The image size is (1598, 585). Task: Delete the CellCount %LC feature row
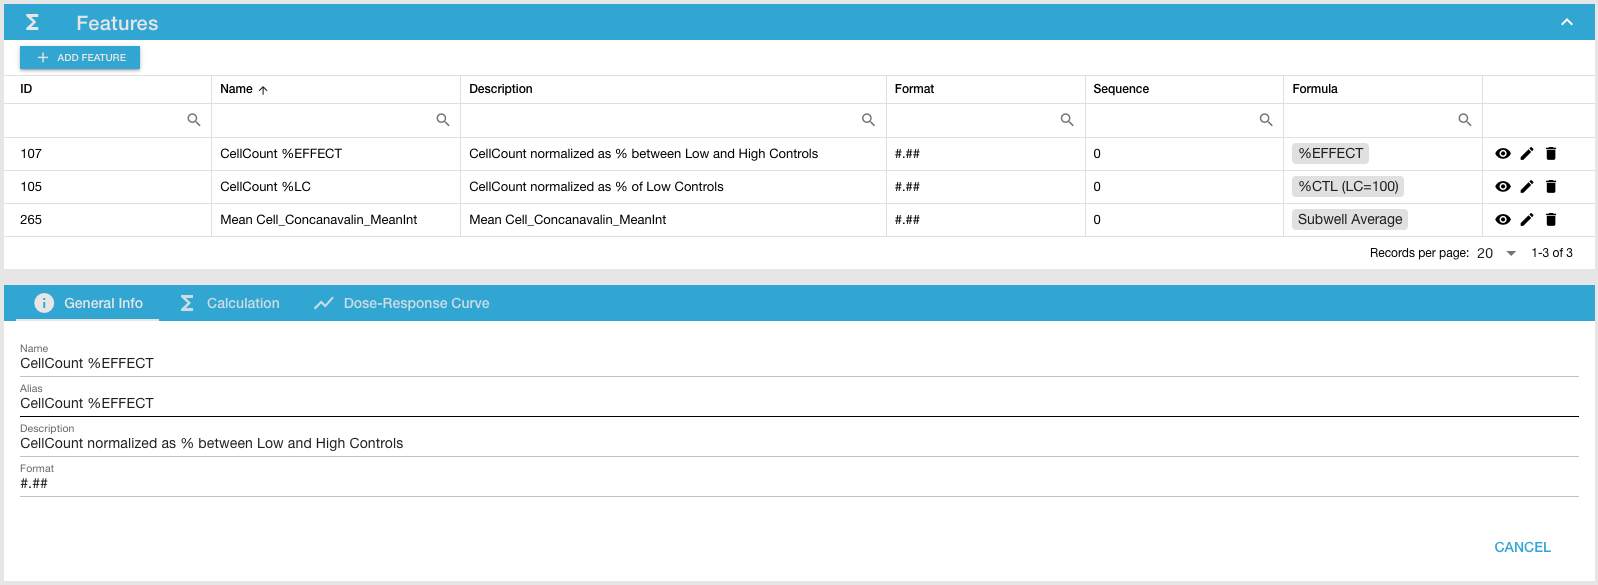1551,187
